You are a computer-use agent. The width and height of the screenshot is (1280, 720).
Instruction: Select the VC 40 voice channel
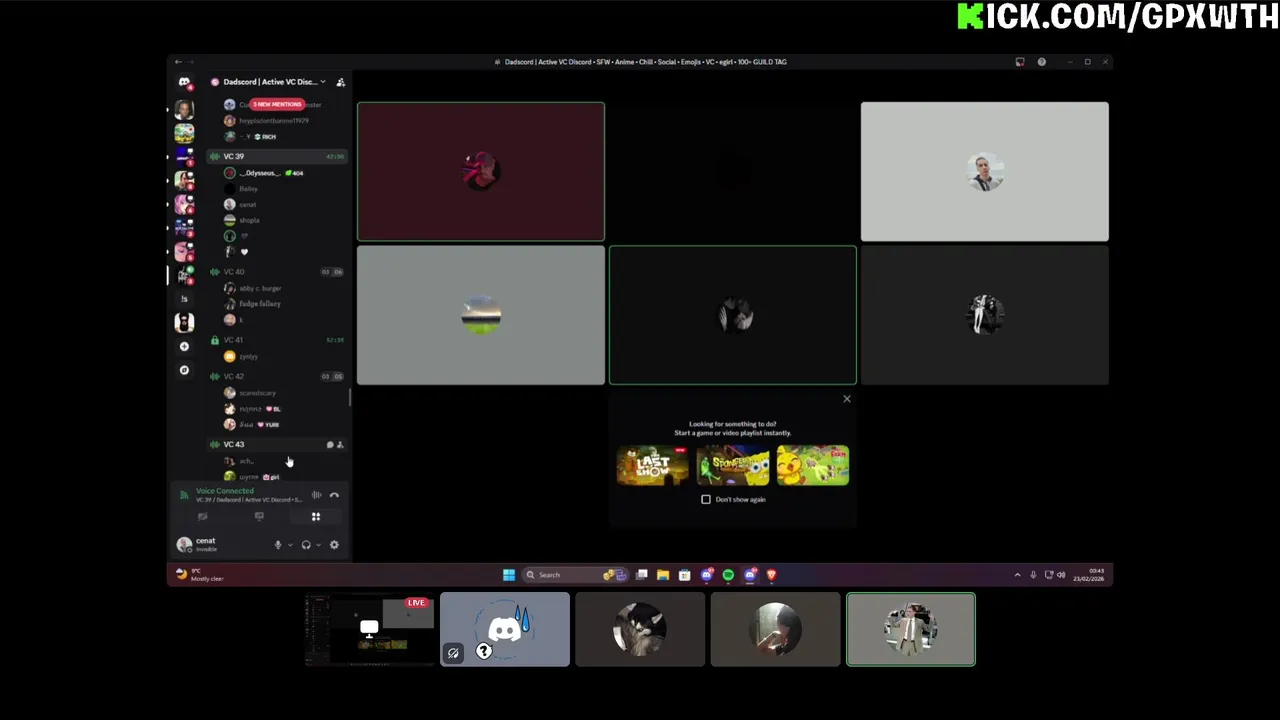(277, 272)
